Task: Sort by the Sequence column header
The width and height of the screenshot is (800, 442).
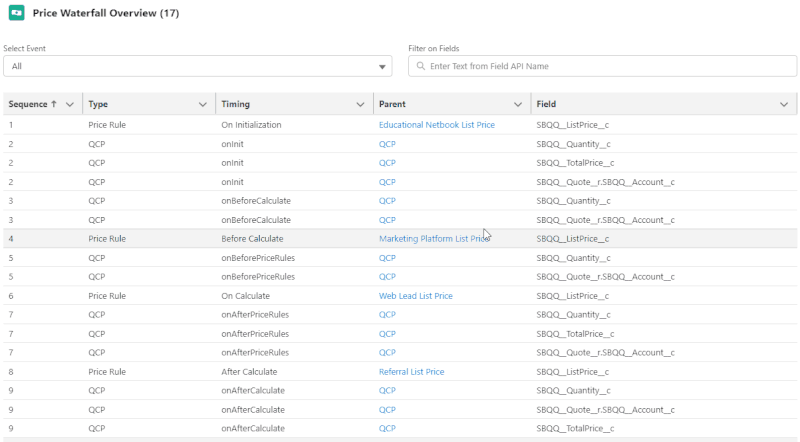Action: pos(28,104)
